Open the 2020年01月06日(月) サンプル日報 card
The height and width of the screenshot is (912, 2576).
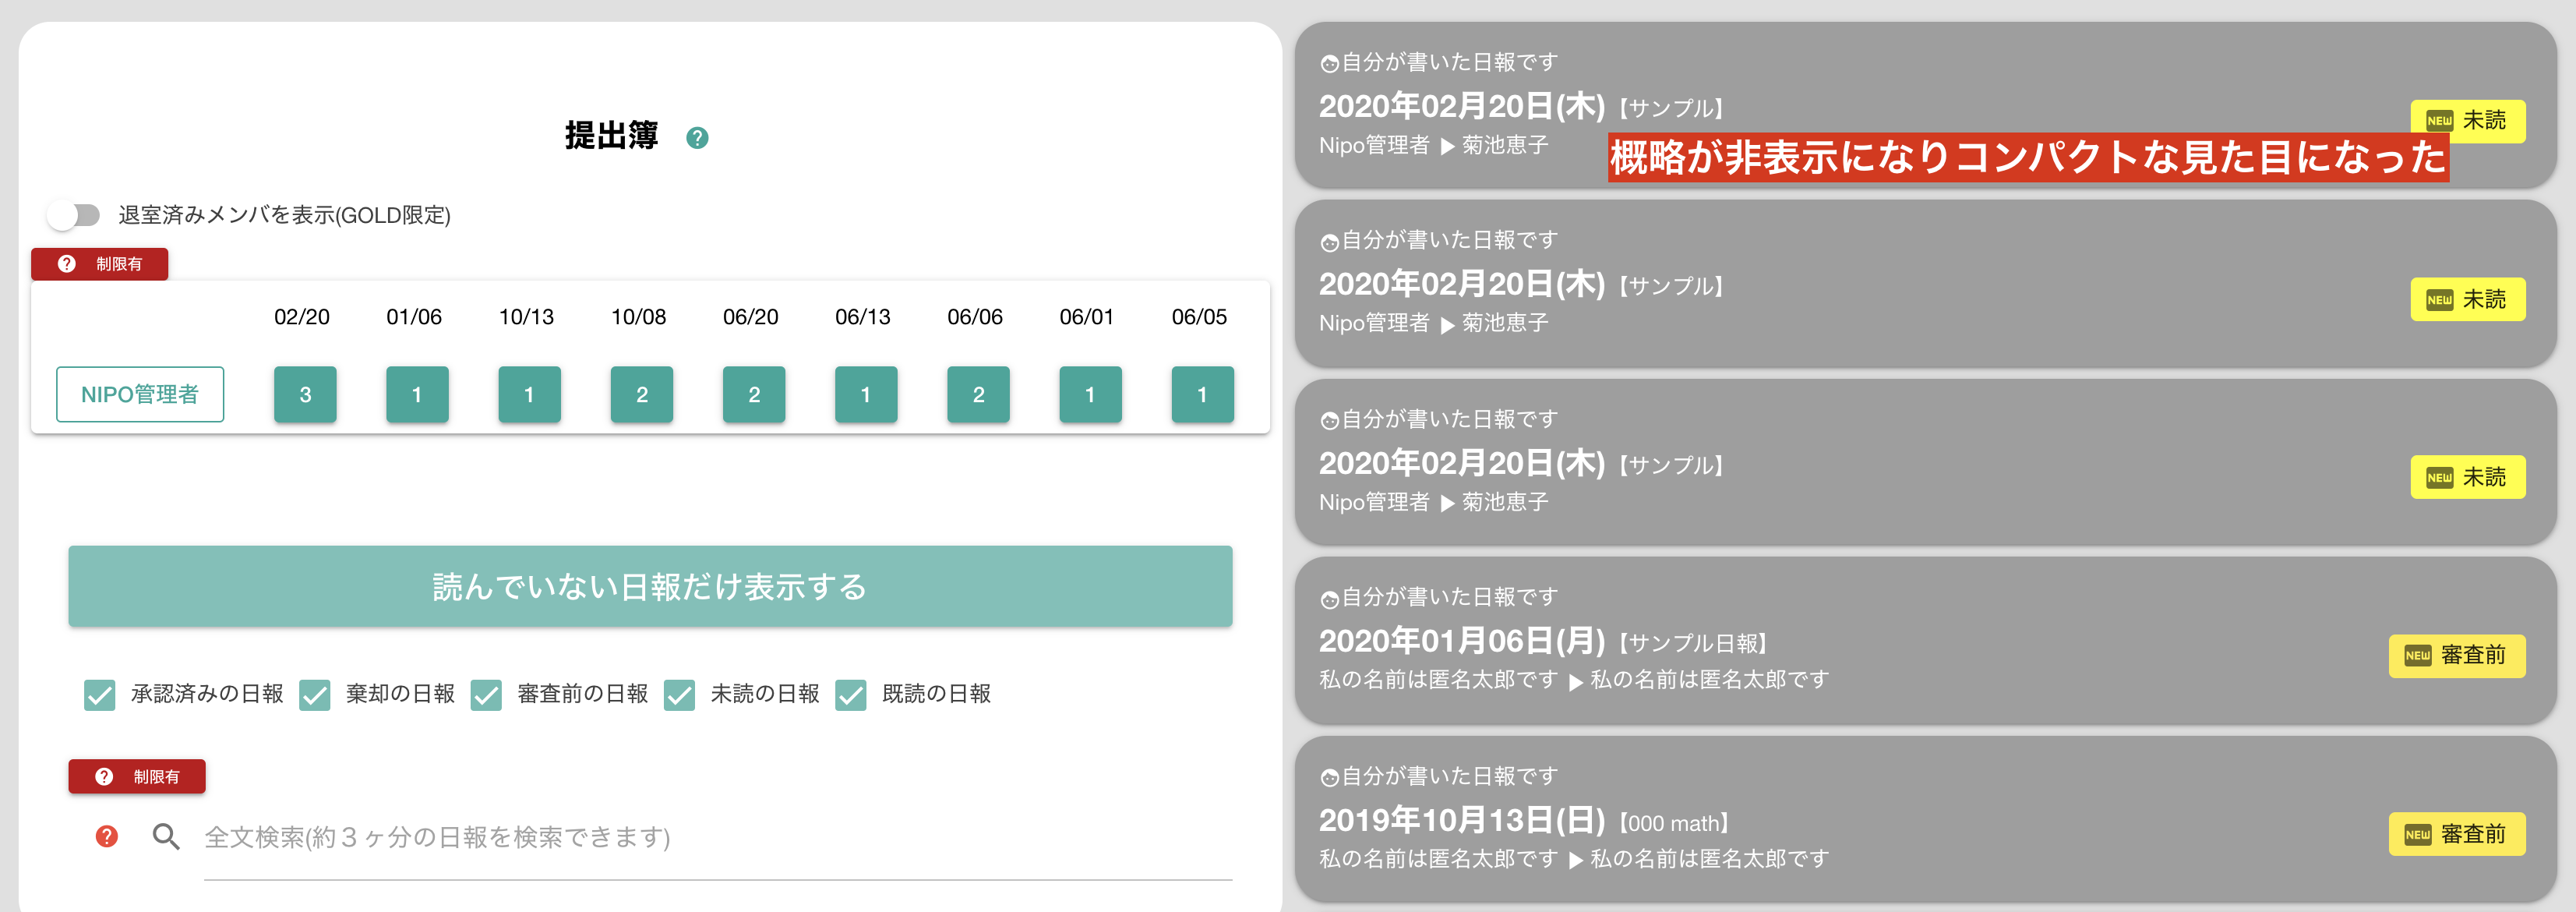point(1925,640)
